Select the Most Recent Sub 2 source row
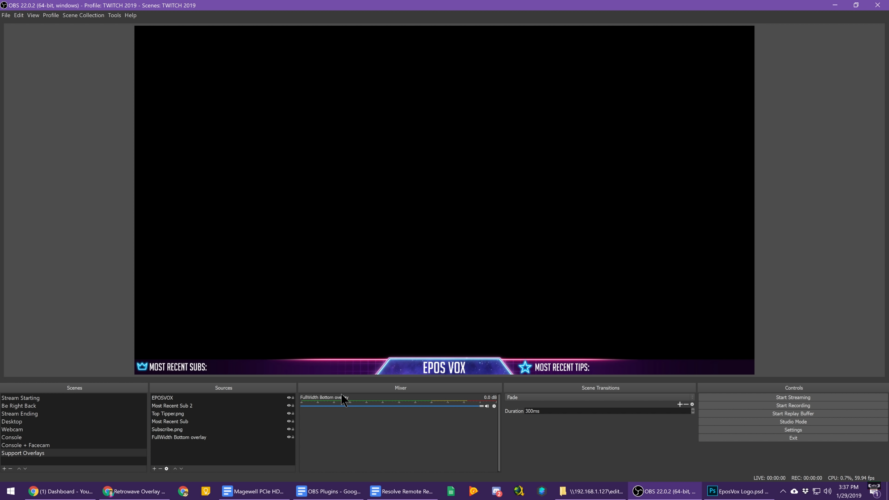Image resolution: width=889 pixels, height=500 pixels. 222,406
